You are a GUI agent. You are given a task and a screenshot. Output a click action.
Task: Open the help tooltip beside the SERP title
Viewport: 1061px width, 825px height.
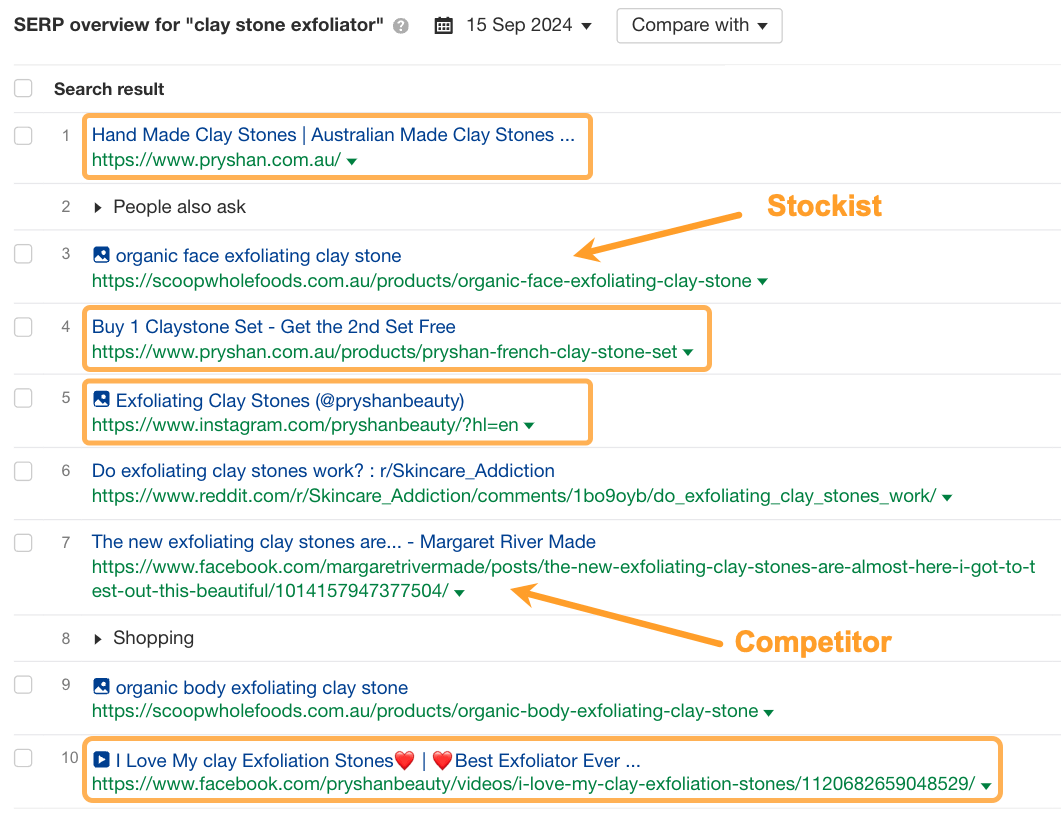[399, 25]
